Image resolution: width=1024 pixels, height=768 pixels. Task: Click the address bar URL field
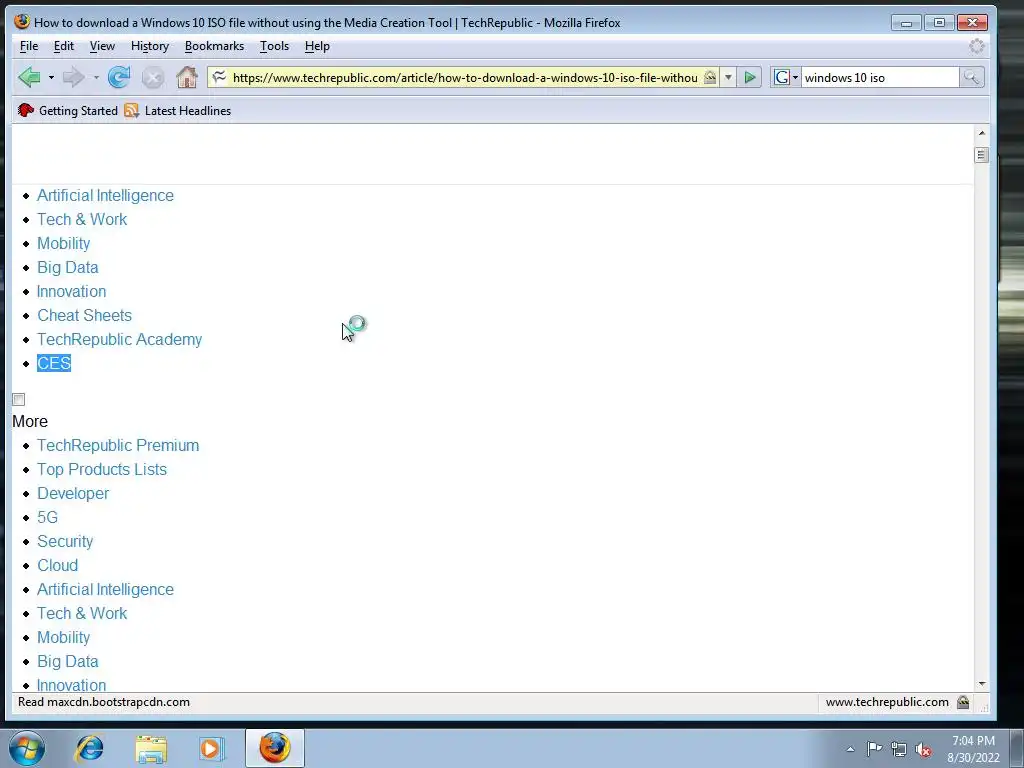tap(465, 78)
